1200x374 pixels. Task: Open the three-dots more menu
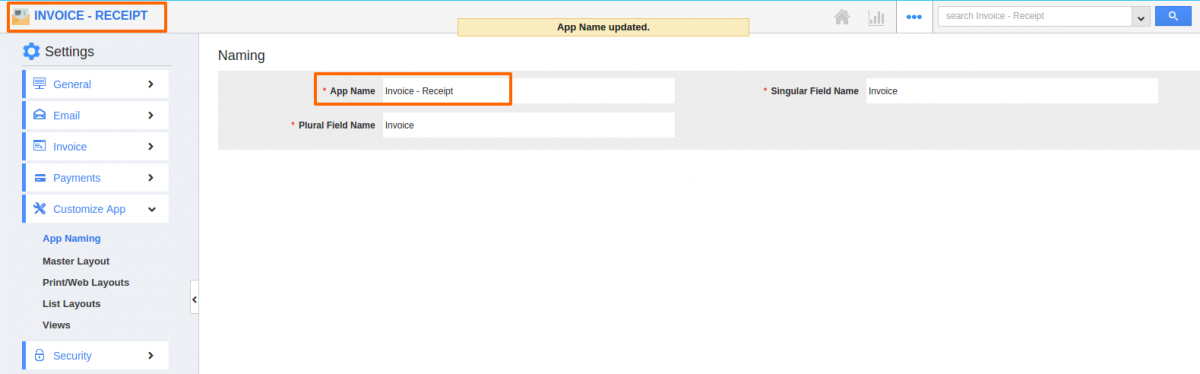coord(914,17)
